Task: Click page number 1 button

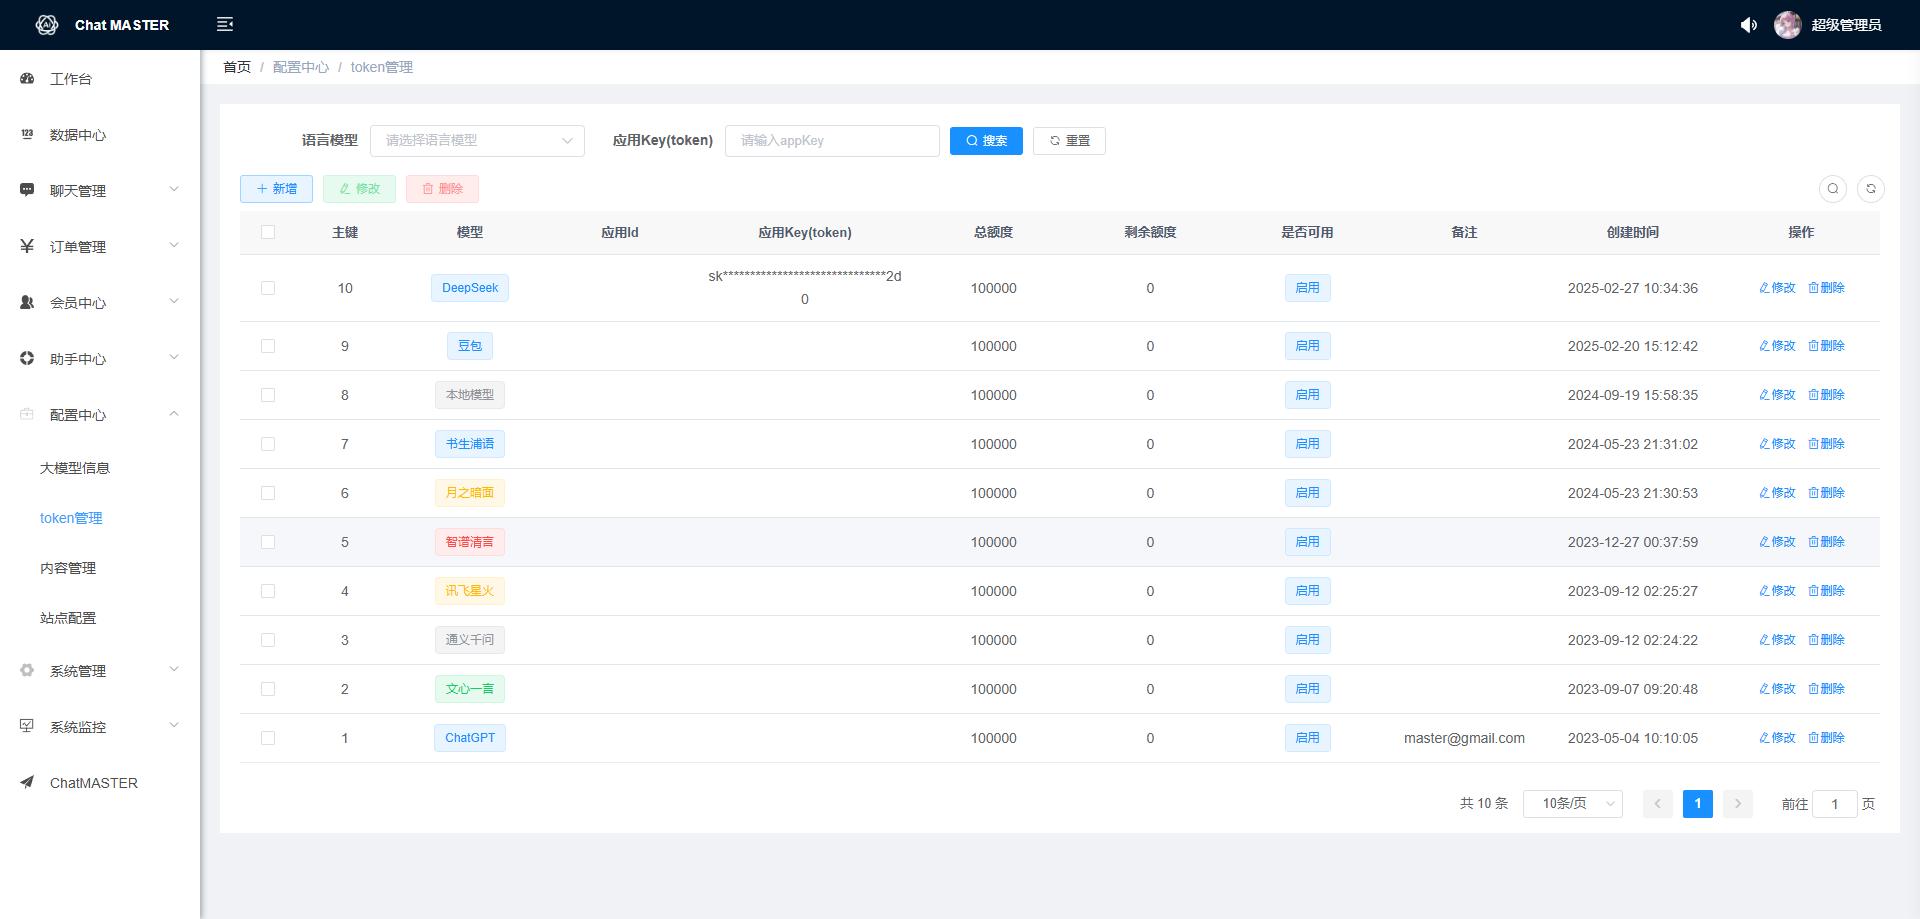Action: coord(1697,804)
